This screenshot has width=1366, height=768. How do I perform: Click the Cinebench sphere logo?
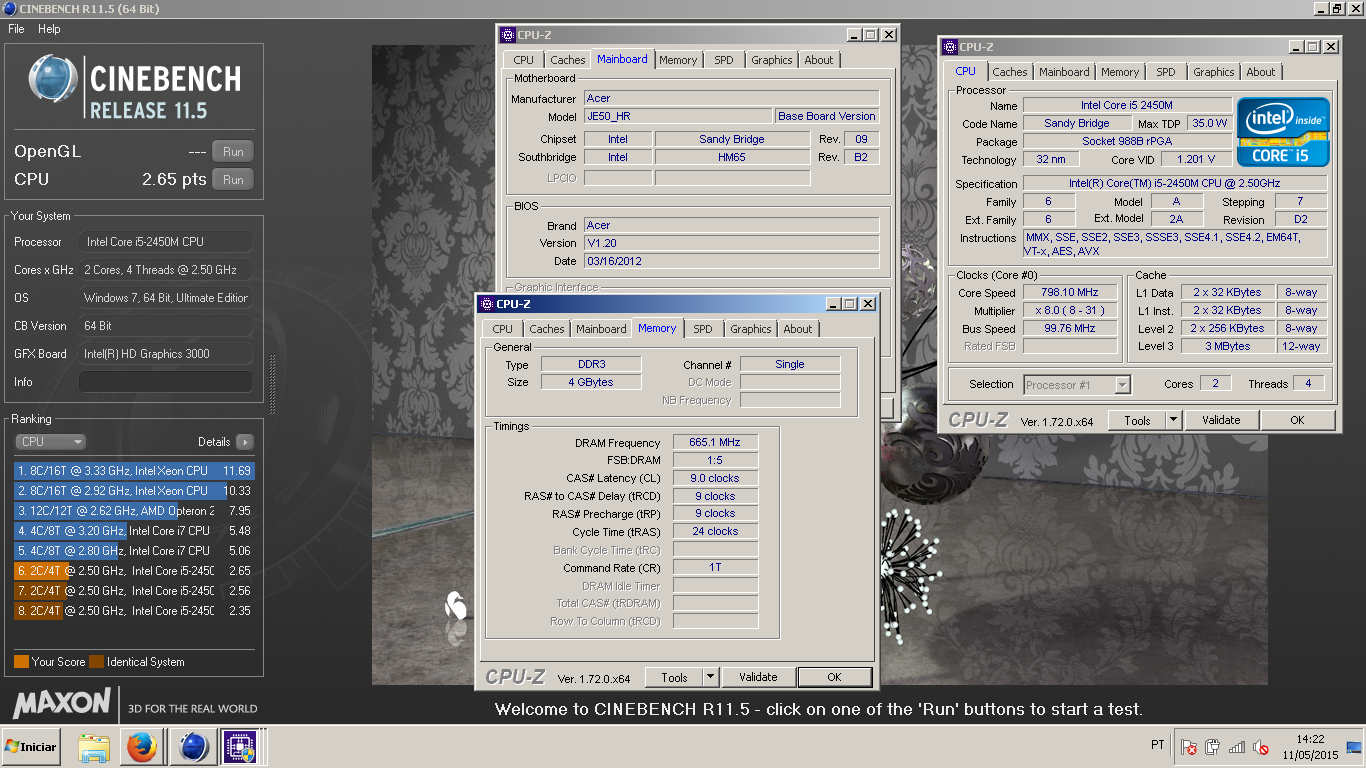pyautogui.click(x=53, y=78)
